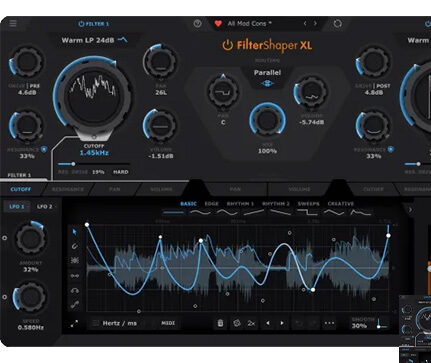431x363 pixels.
Task: Switch to the LFO 2 tab
Action: [44, 207]
